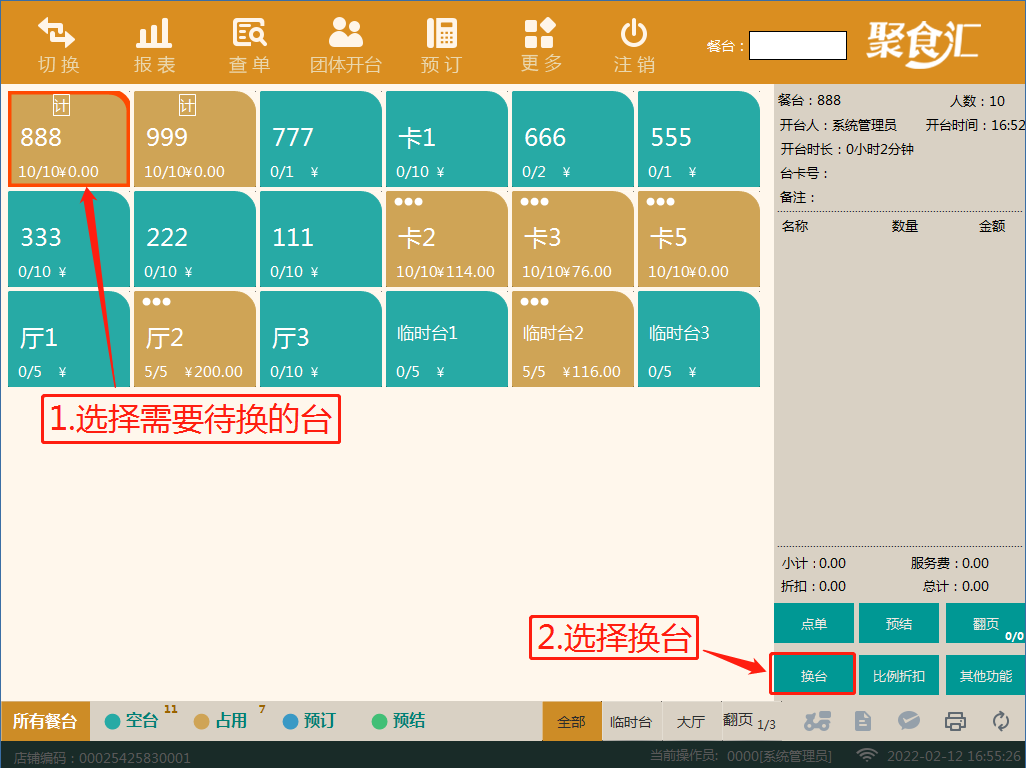Click 翻页 1/3 page turn in bottom bar
The width and height of the screenshot is (1026, 768).
click(749, 722)
